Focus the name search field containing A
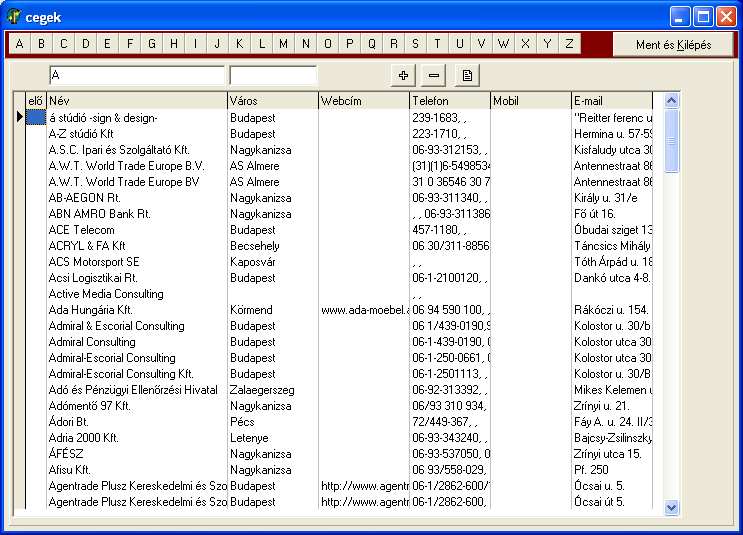Image resolution: width=743 pixels, height=535 pixels. pyautogui.click(x=136, y=75)
